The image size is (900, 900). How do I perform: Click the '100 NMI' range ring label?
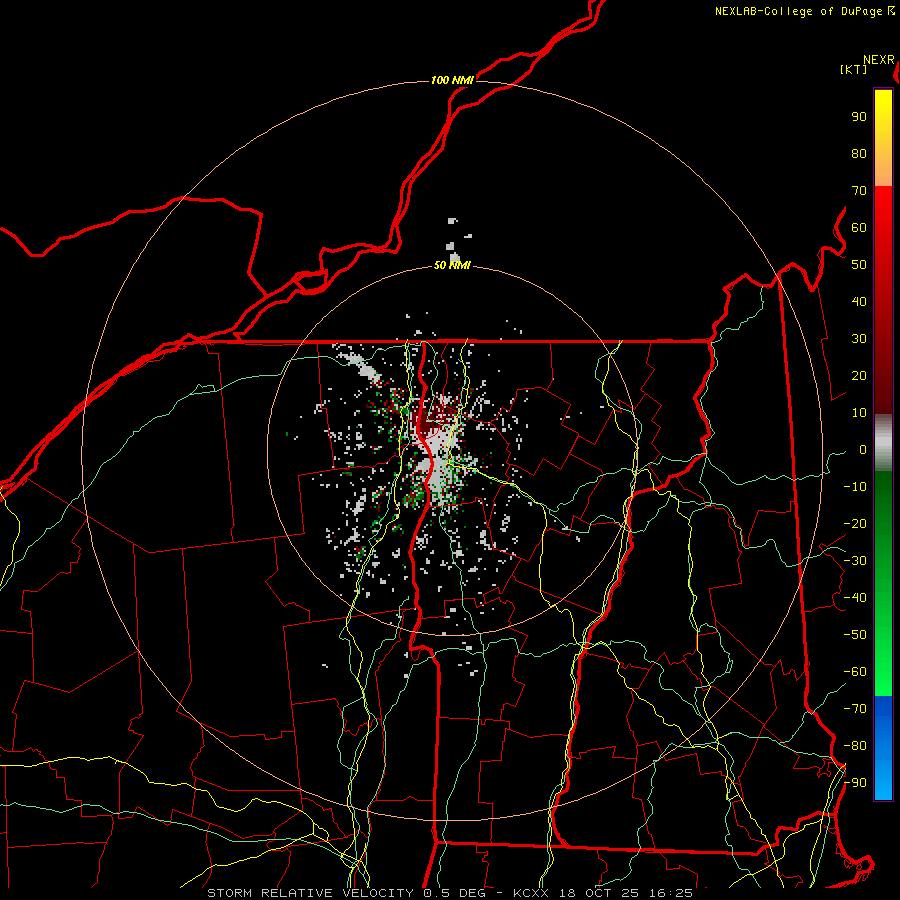452,80
